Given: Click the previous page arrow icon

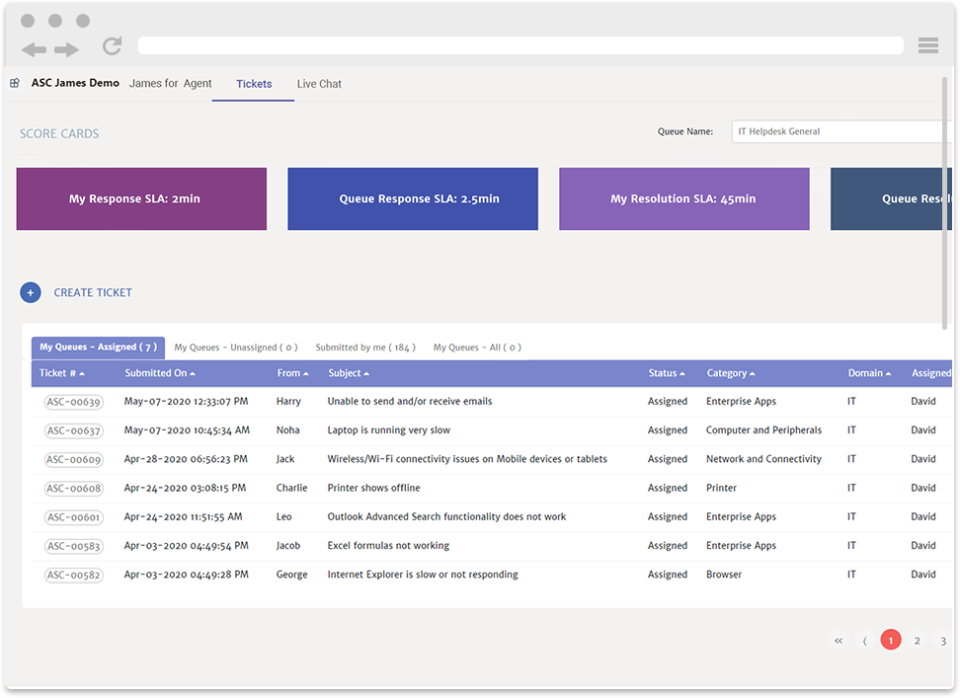Looking at the screenshot, I should [x=864, y=640].
